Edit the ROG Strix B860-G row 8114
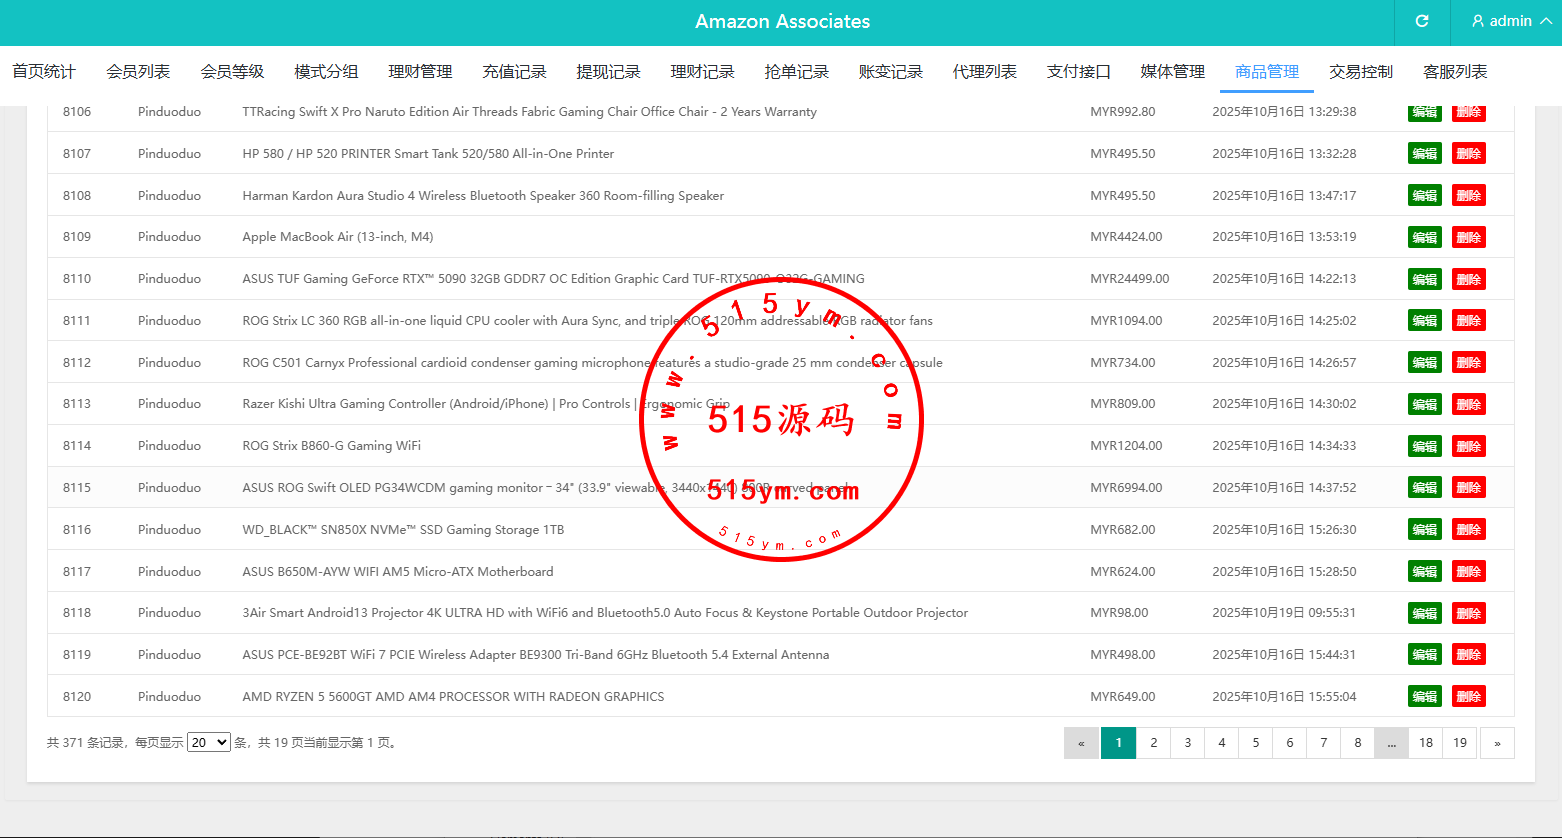This screenshot has width=1562, height=838. tap(1424, 446)
